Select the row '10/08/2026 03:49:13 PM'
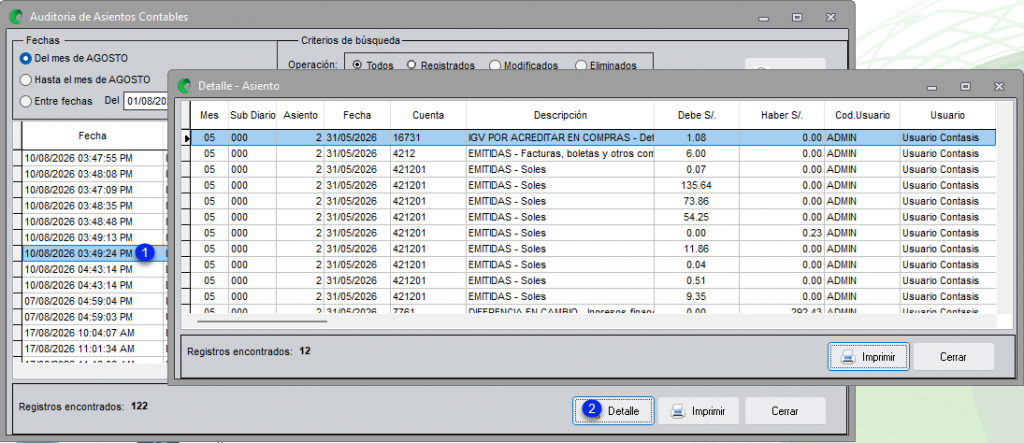 [93, 237]
